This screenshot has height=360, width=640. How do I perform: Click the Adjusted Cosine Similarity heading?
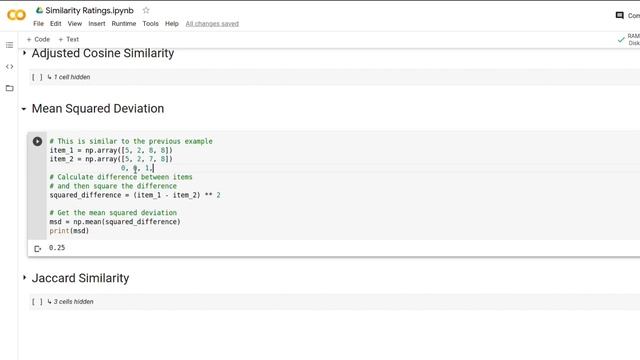pos(103,53)
